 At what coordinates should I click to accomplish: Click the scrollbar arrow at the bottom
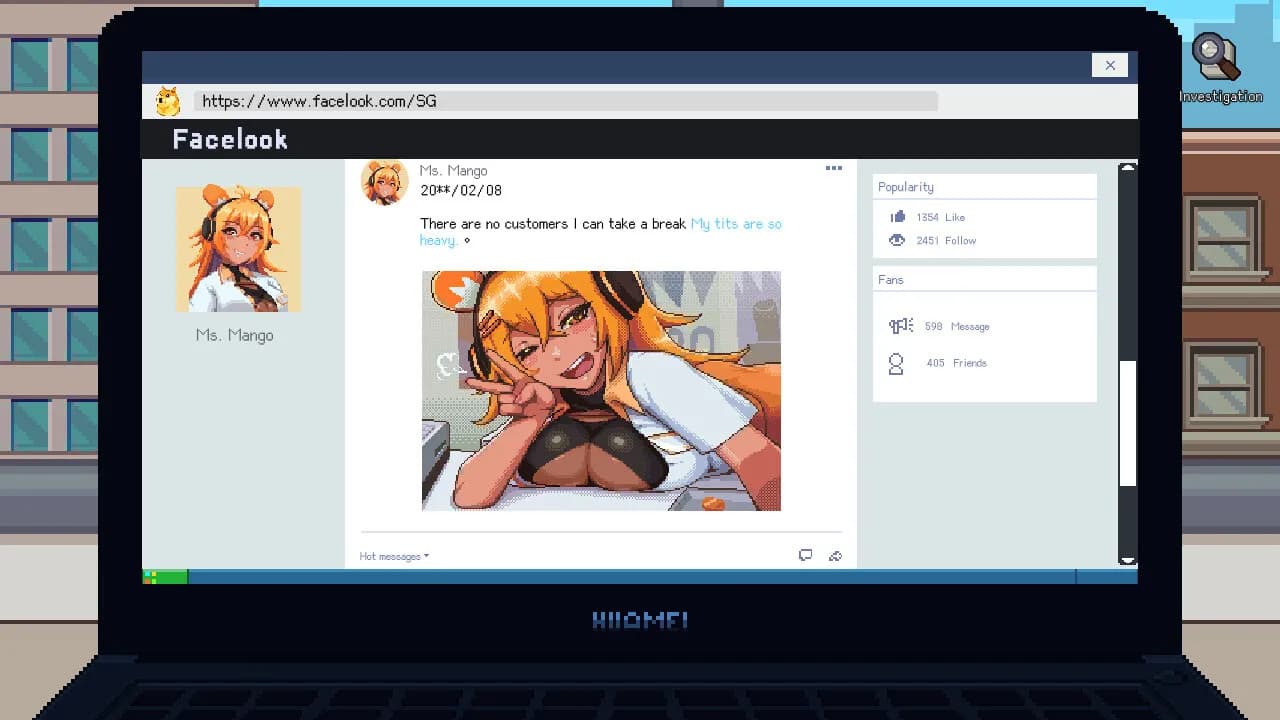[1128, 559]
